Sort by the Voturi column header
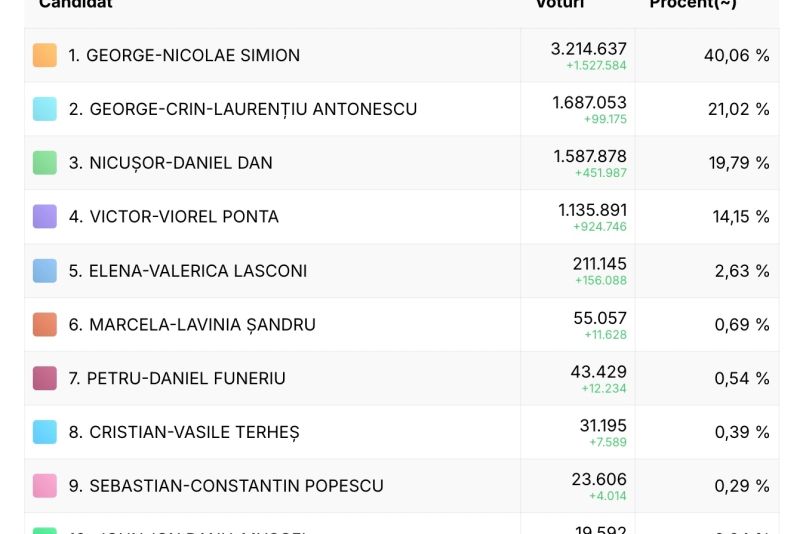Viewport: 800px width, 534px height. coord(560,4)
